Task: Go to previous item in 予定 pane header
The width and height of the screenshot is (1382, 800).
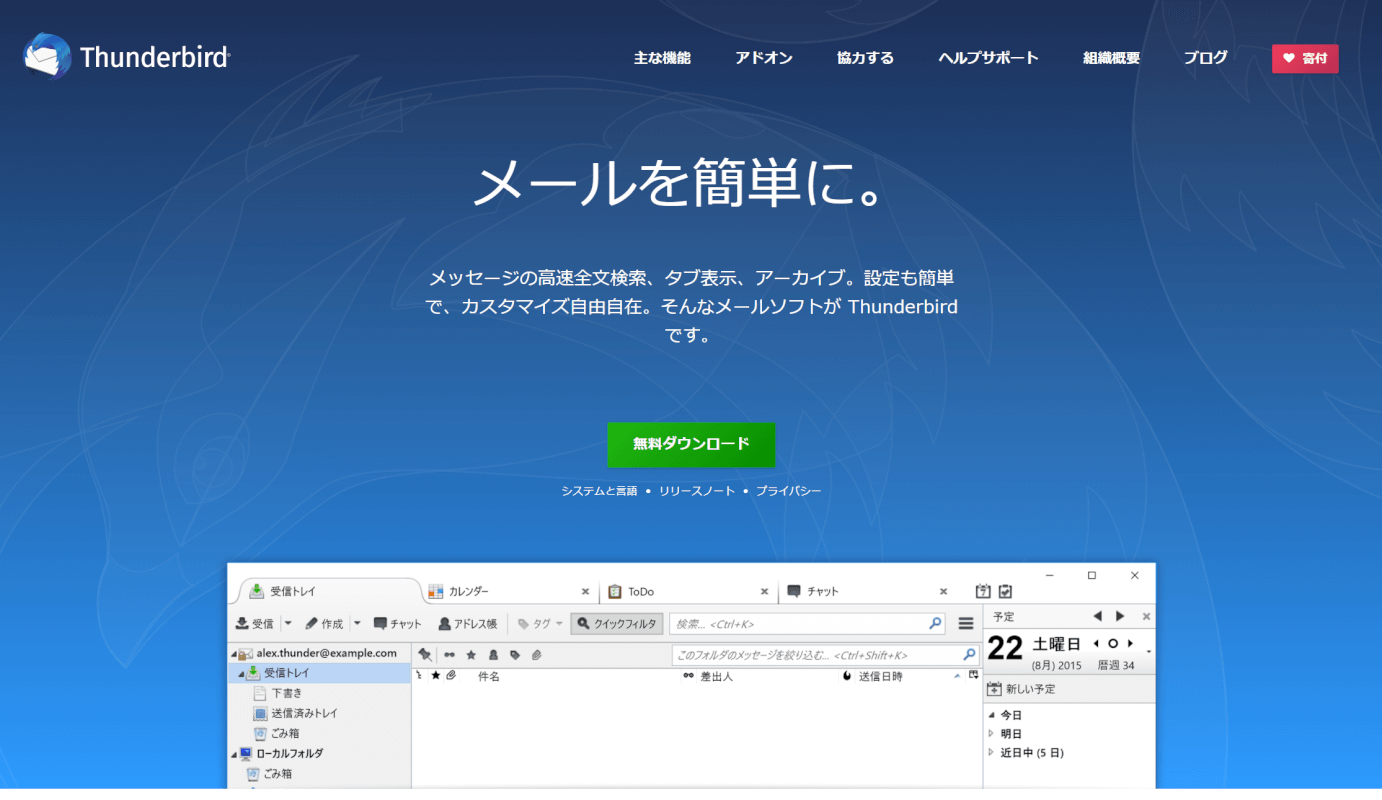Action: pos(1097,616)
